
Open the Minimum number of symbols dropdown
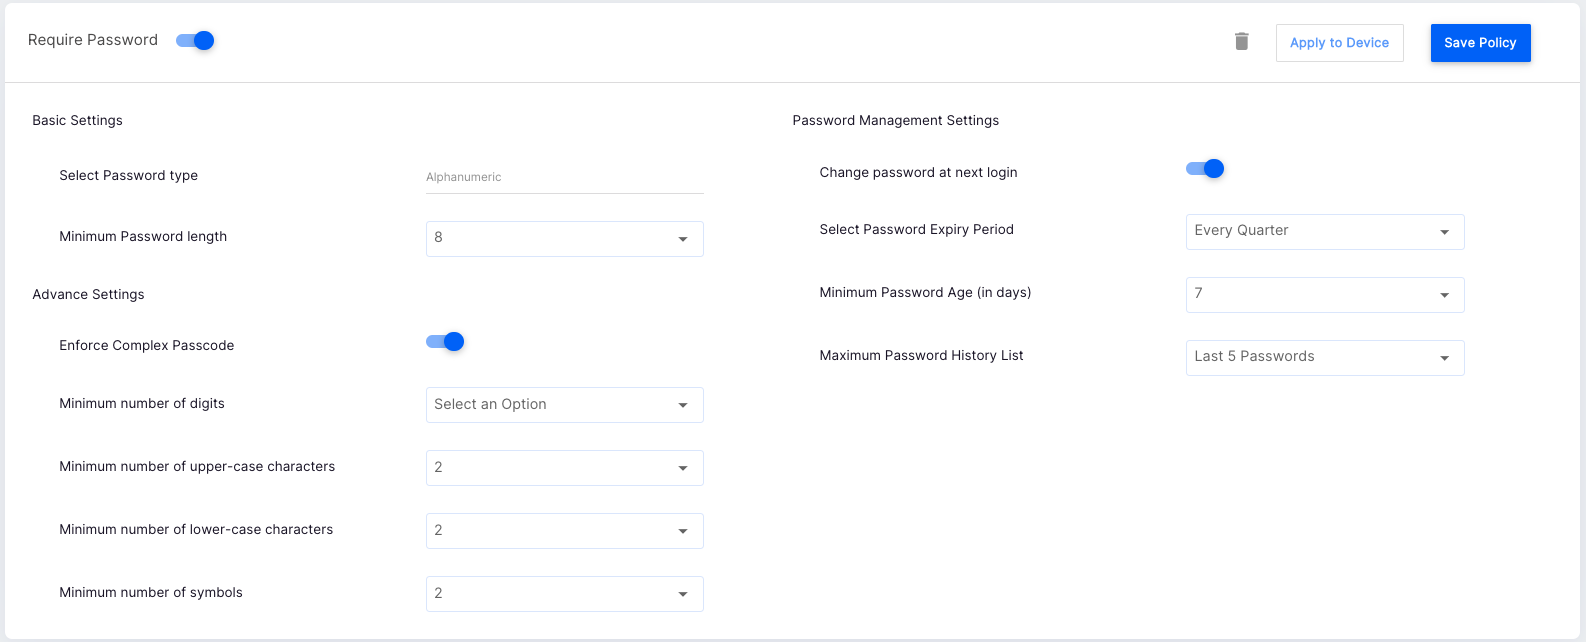565,594
